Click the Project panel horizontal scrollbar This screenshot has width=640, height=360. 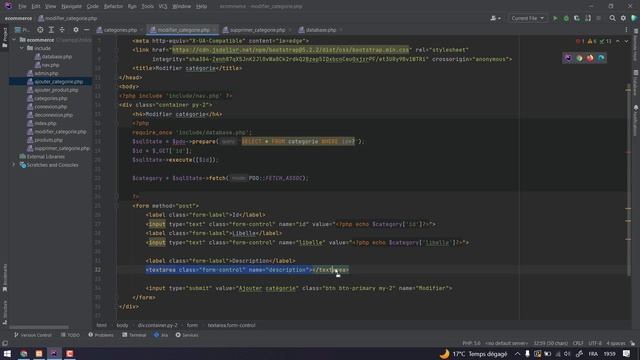pos(39,327)
